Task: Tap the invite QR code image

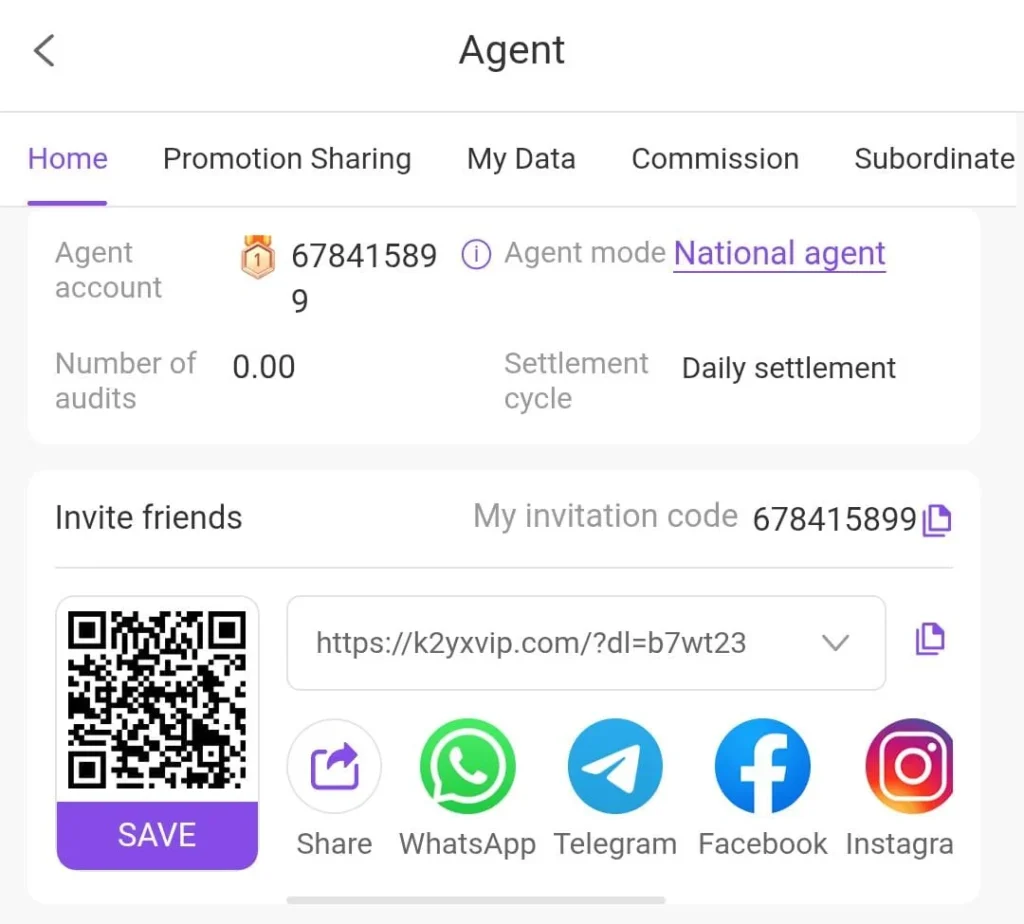Action: click(157, 699)
